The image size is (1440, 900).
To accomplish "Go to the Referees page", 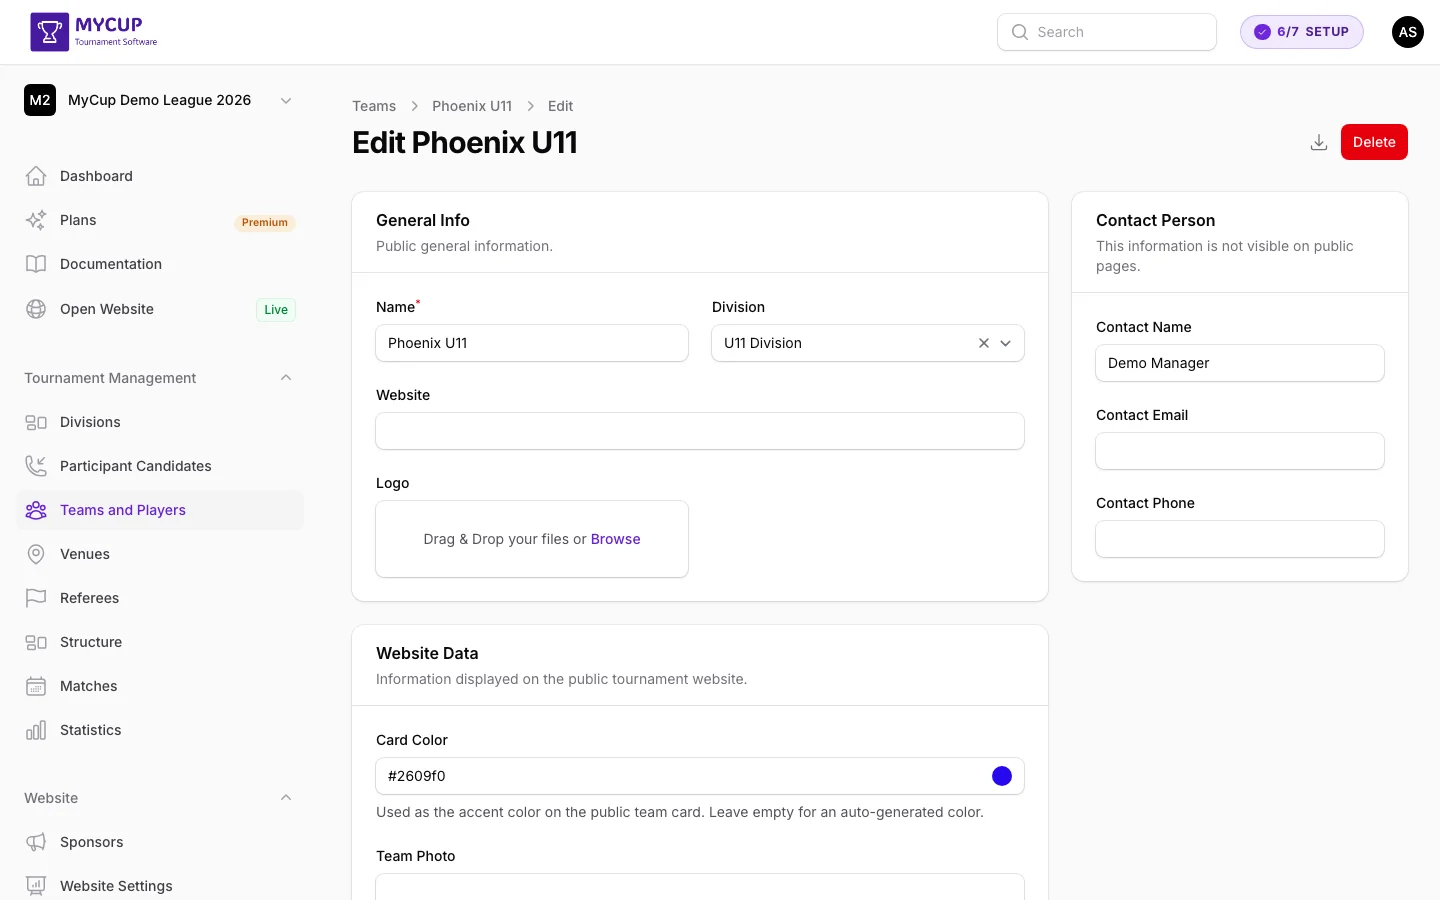I will pyautogui.click(x=160, y=598).
